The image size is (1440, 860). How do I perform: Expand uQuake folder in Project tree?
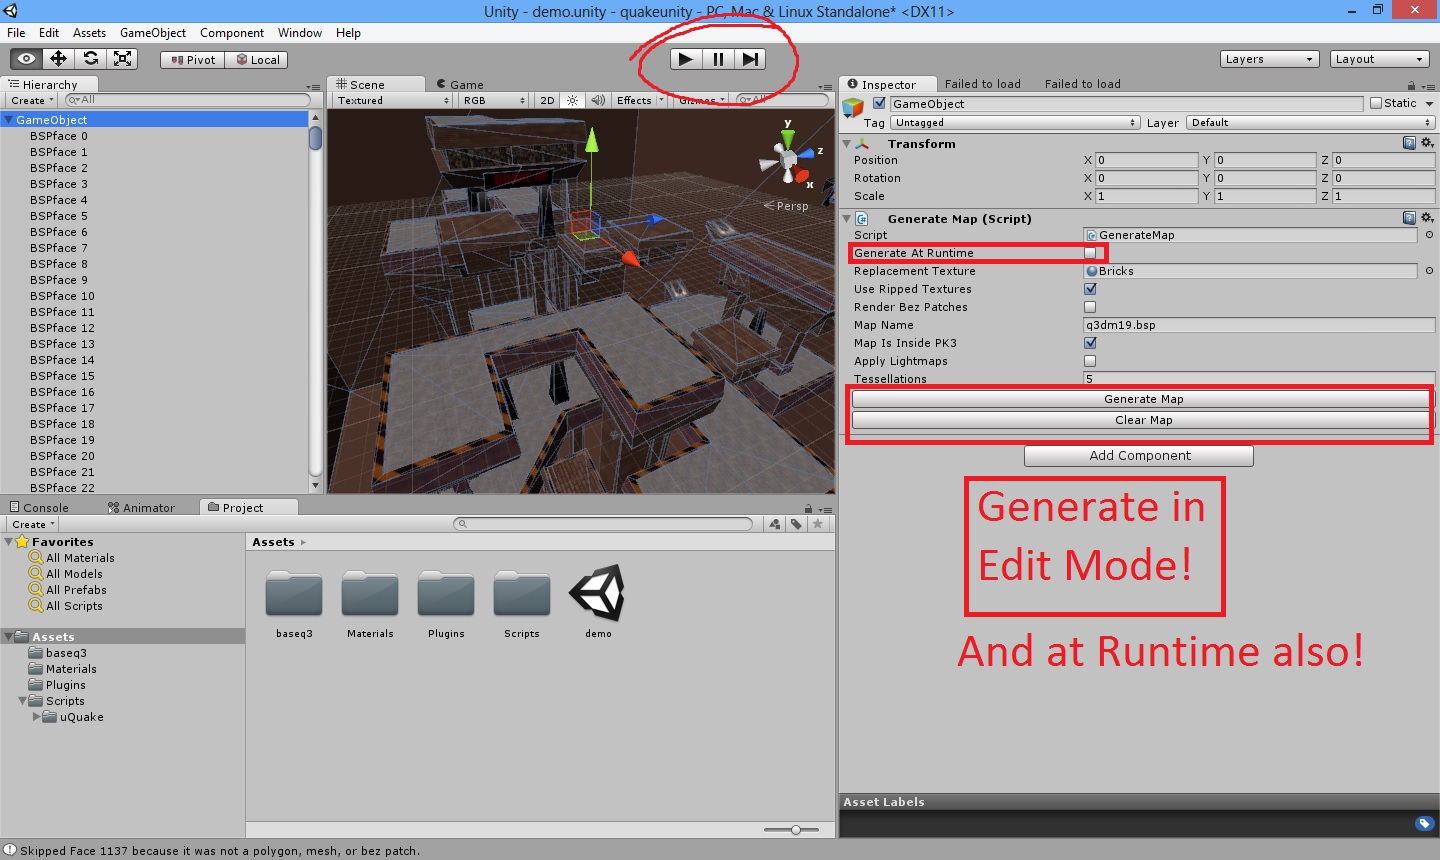(x=37, y=717)
